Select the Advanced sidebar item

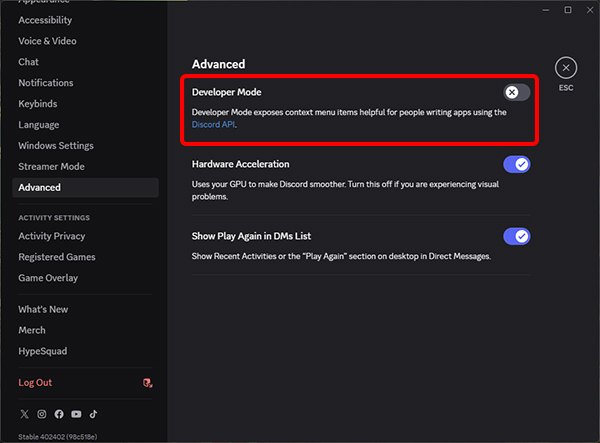click(x=85, y=187)
